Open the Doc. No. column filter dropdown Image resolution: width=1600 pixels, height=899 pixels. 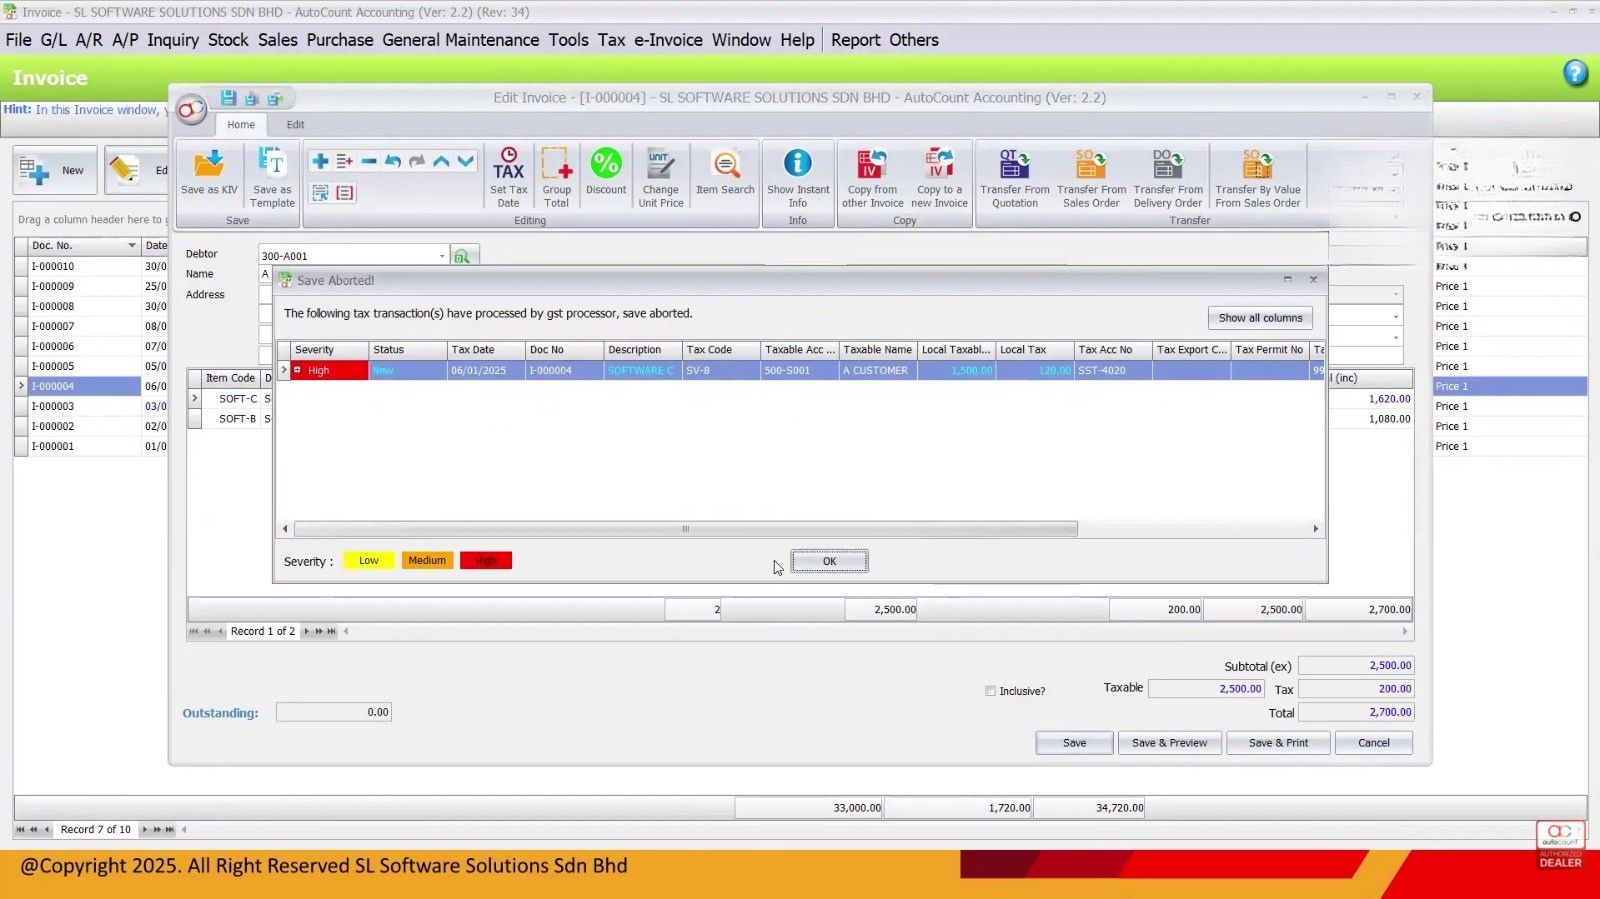coord(131,245)
